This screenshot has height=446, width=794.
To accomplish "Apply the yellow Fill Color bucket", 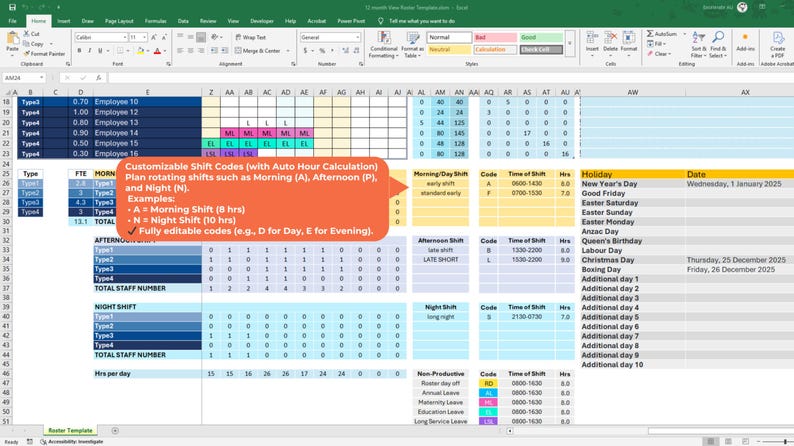I will tap(140, 51).
